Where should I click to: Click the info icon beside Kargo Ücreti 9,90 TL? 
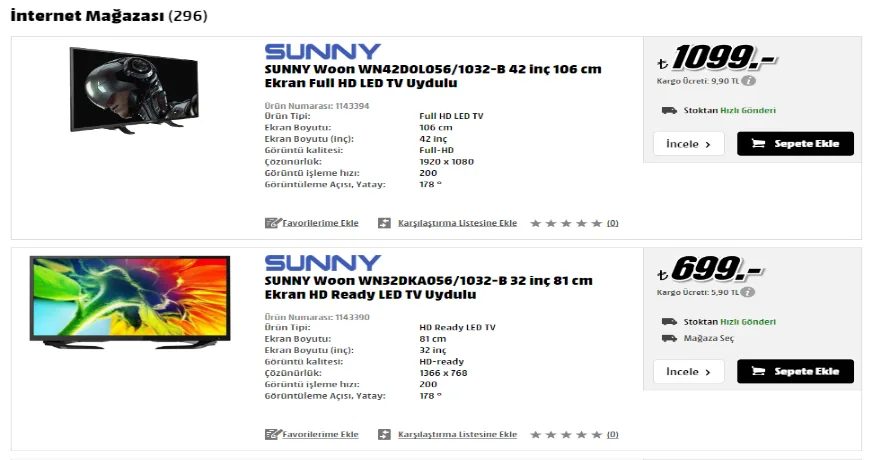[x=749, y=81]
